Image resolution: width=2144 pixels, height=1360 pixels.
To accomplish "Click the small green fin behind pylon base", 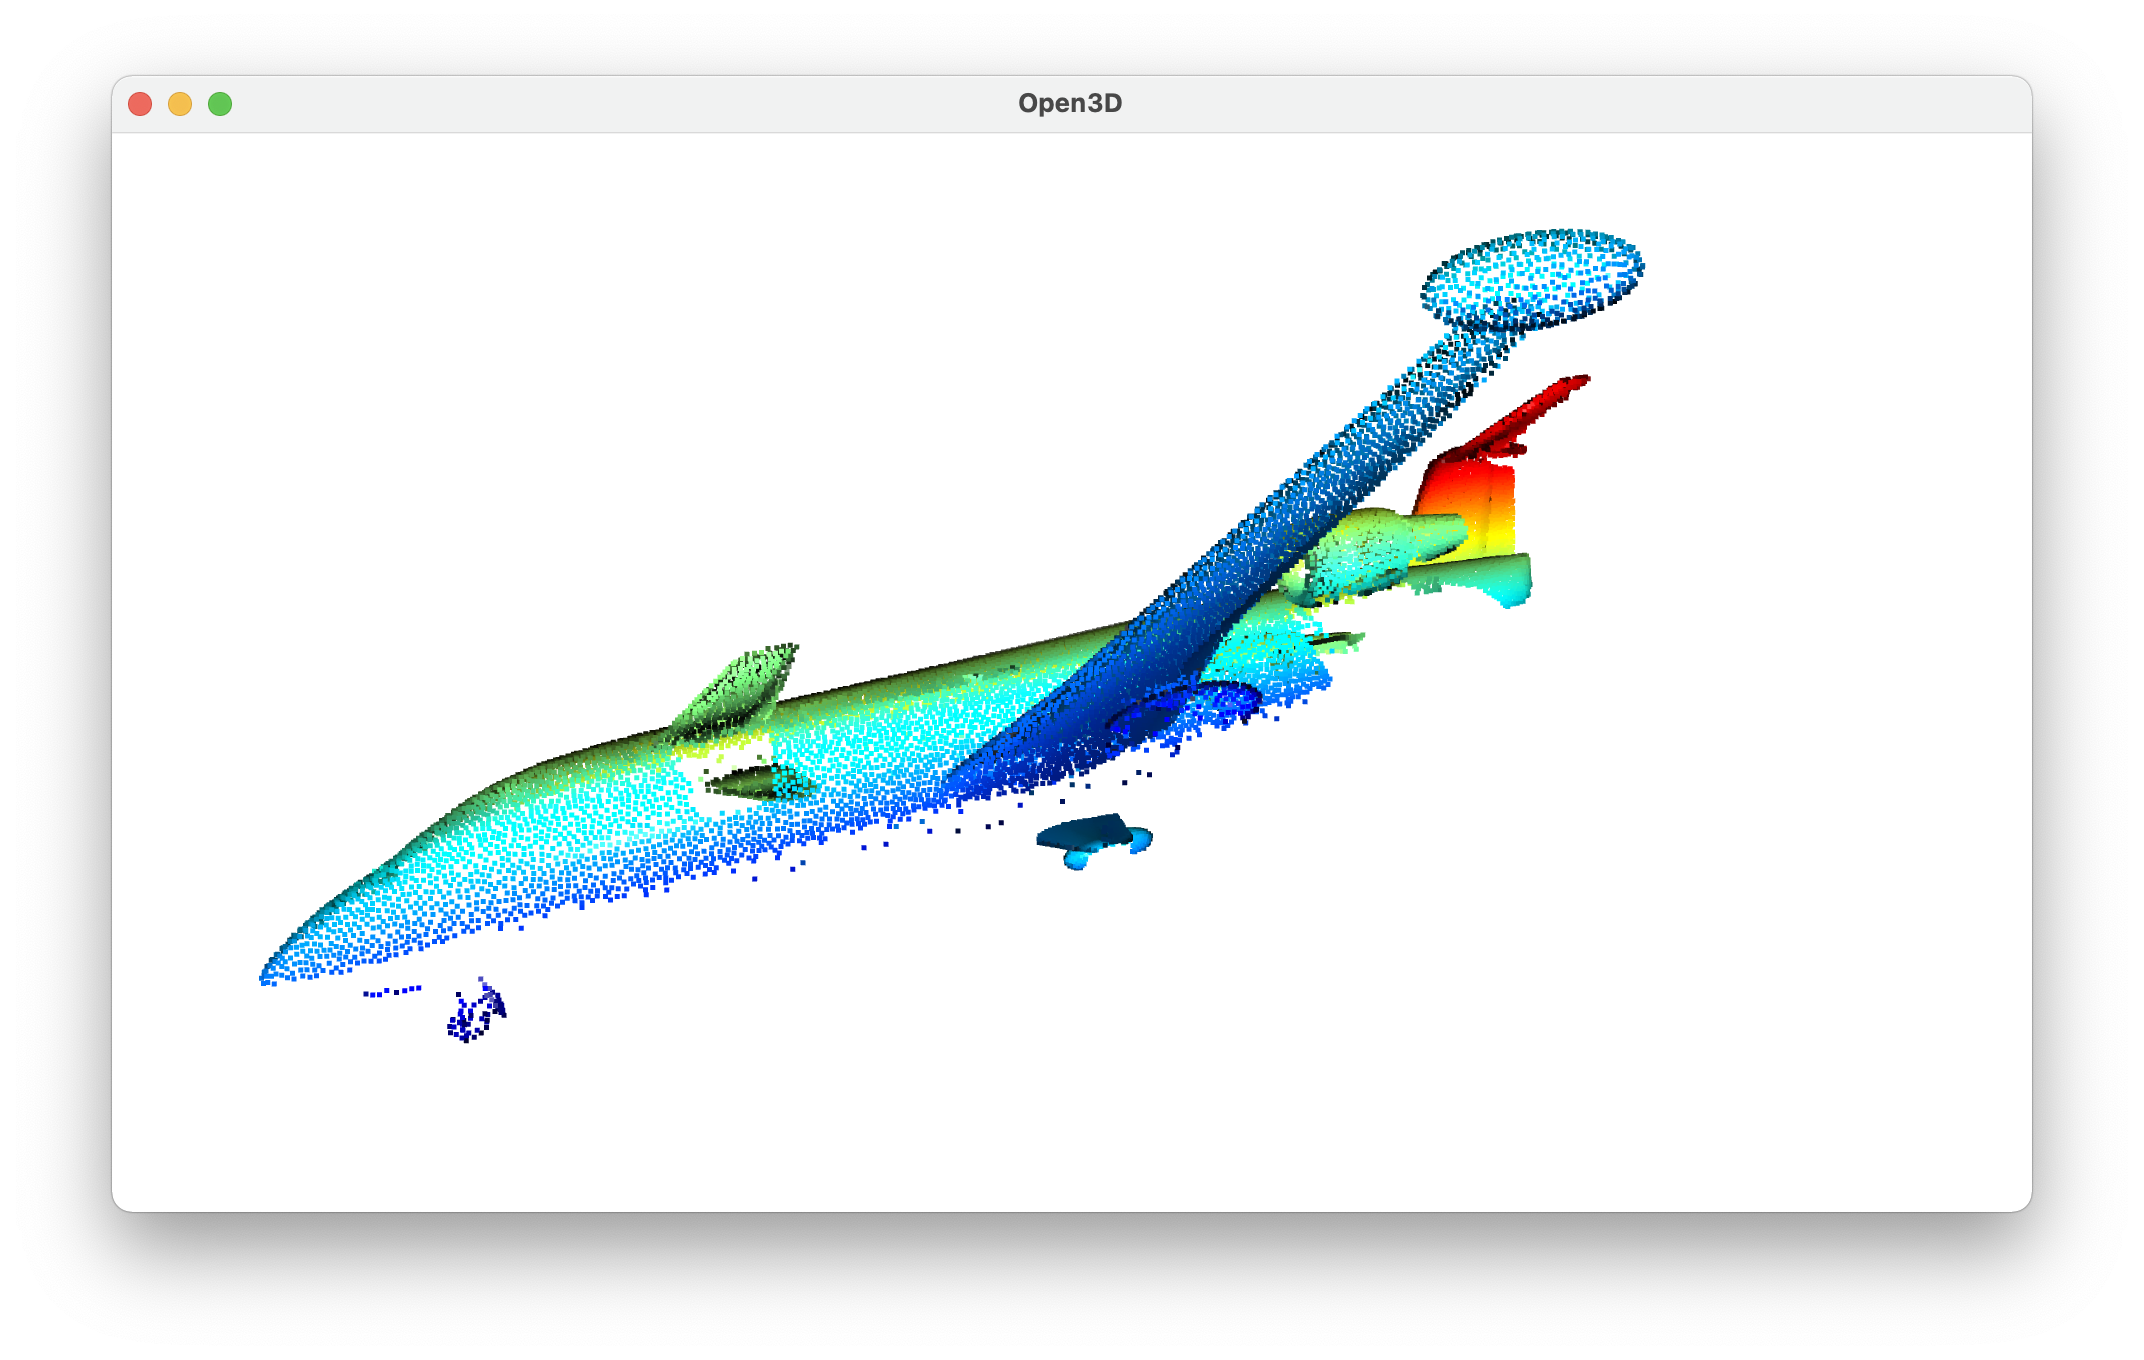I will click(x=1335, y=639).
